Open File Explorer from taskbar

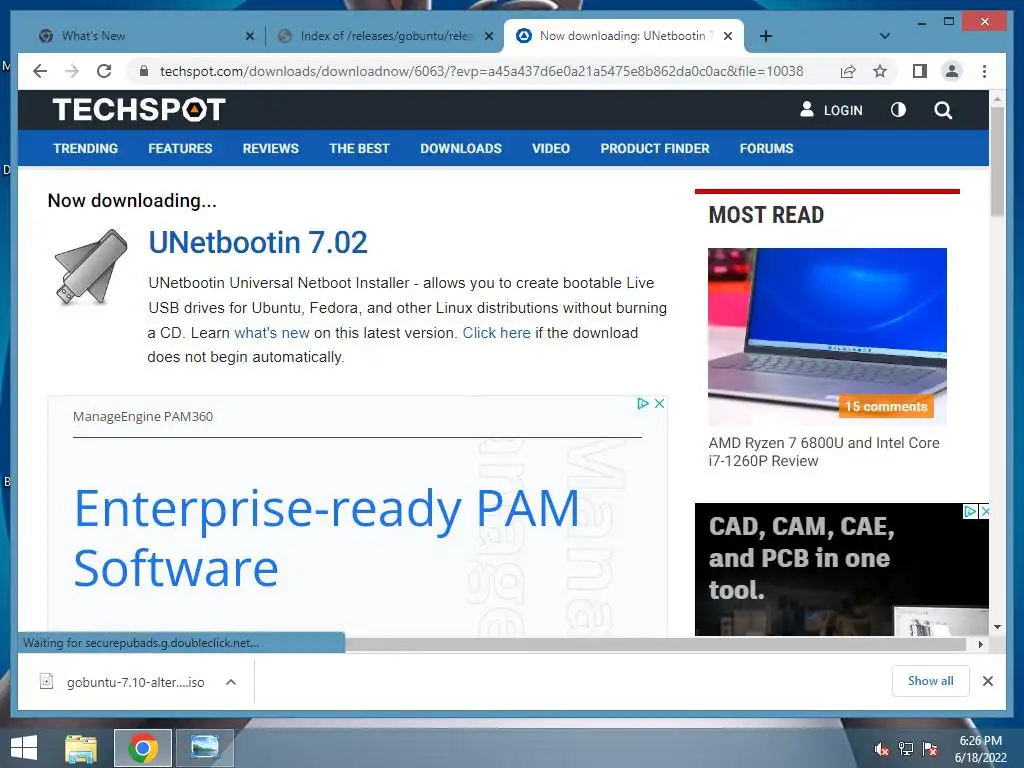81,748
